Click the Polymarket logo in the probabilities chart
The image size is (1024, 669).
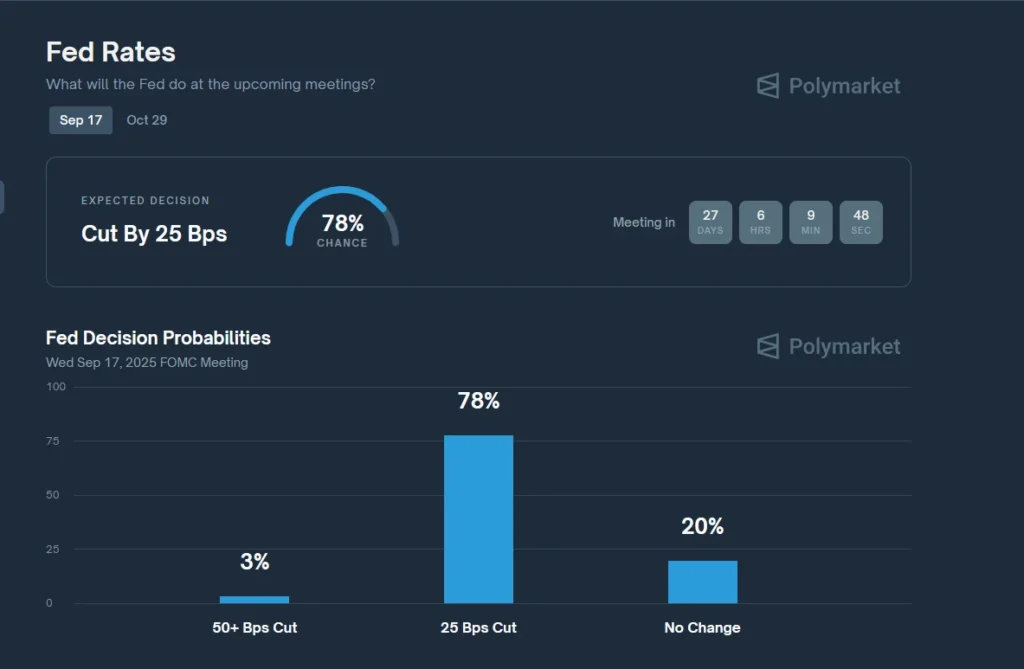(828, 347)
